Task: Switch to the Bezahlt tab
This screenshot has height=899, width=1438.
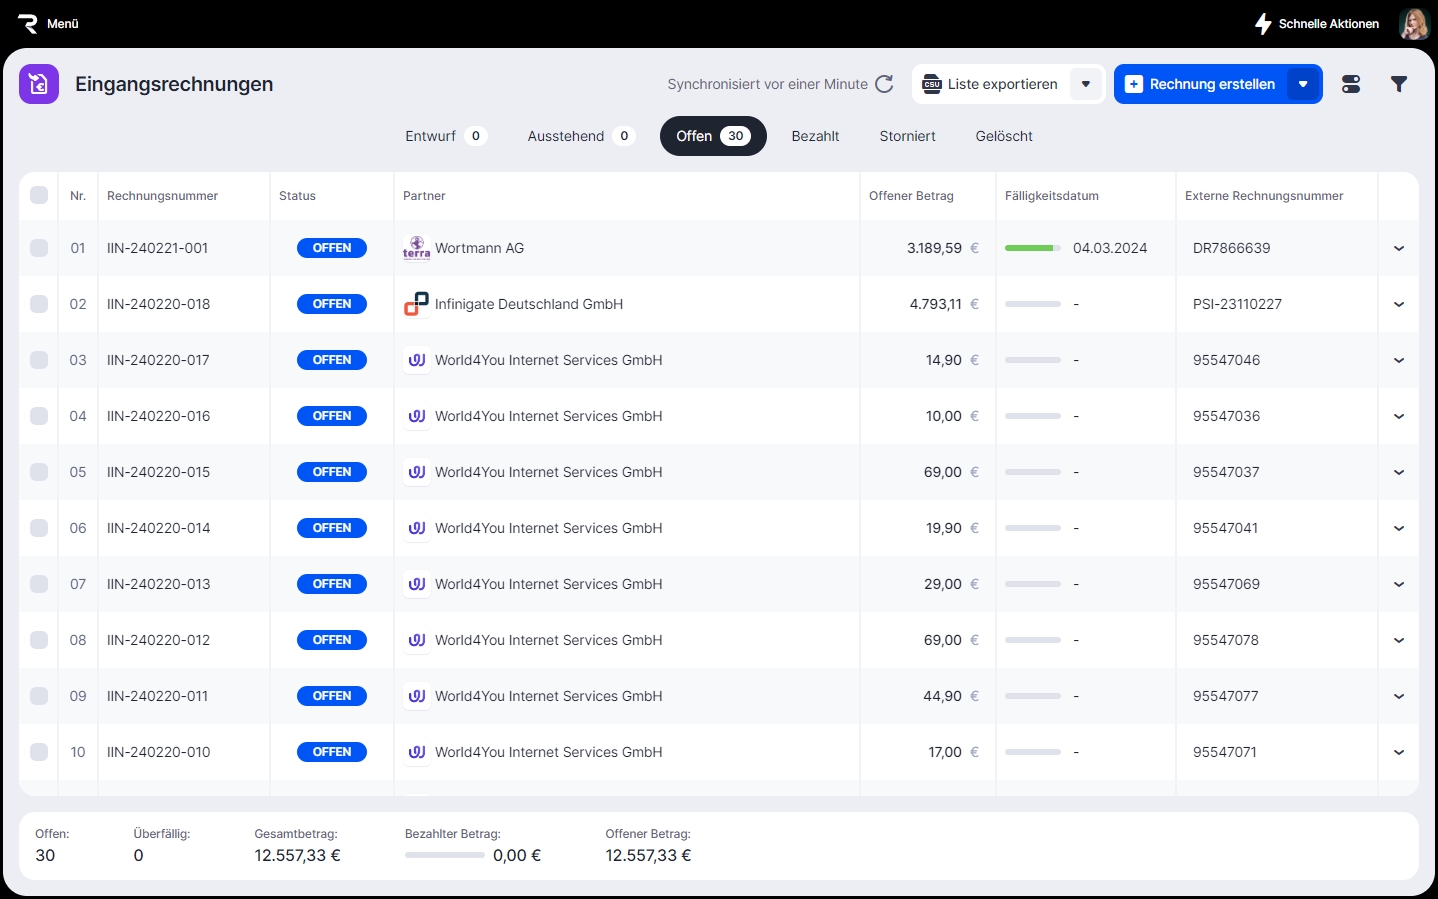Action: click(815, 136)
